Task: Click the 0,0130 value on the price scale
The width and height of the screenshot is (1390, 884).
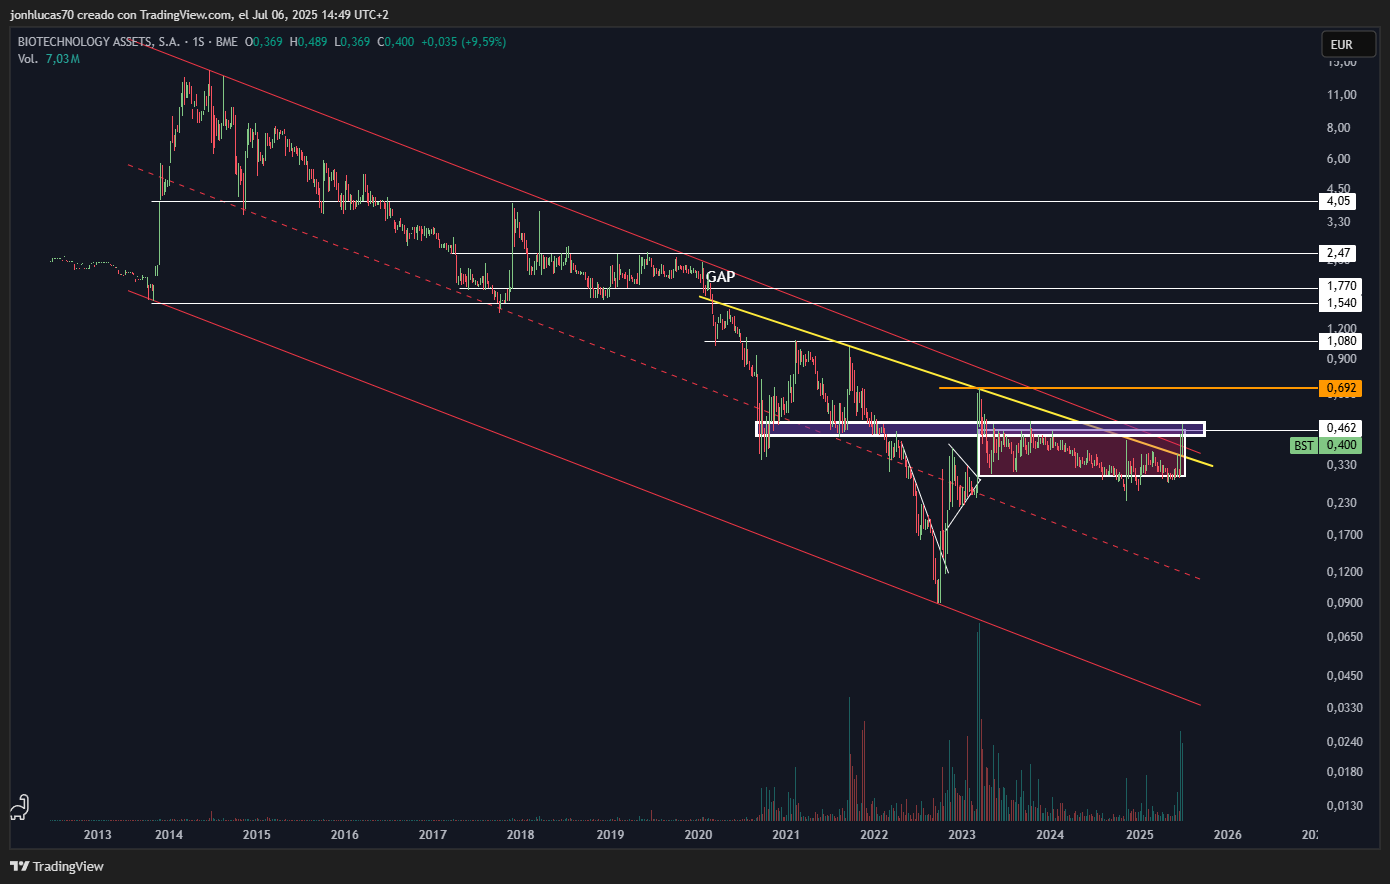Action: 1345,806
